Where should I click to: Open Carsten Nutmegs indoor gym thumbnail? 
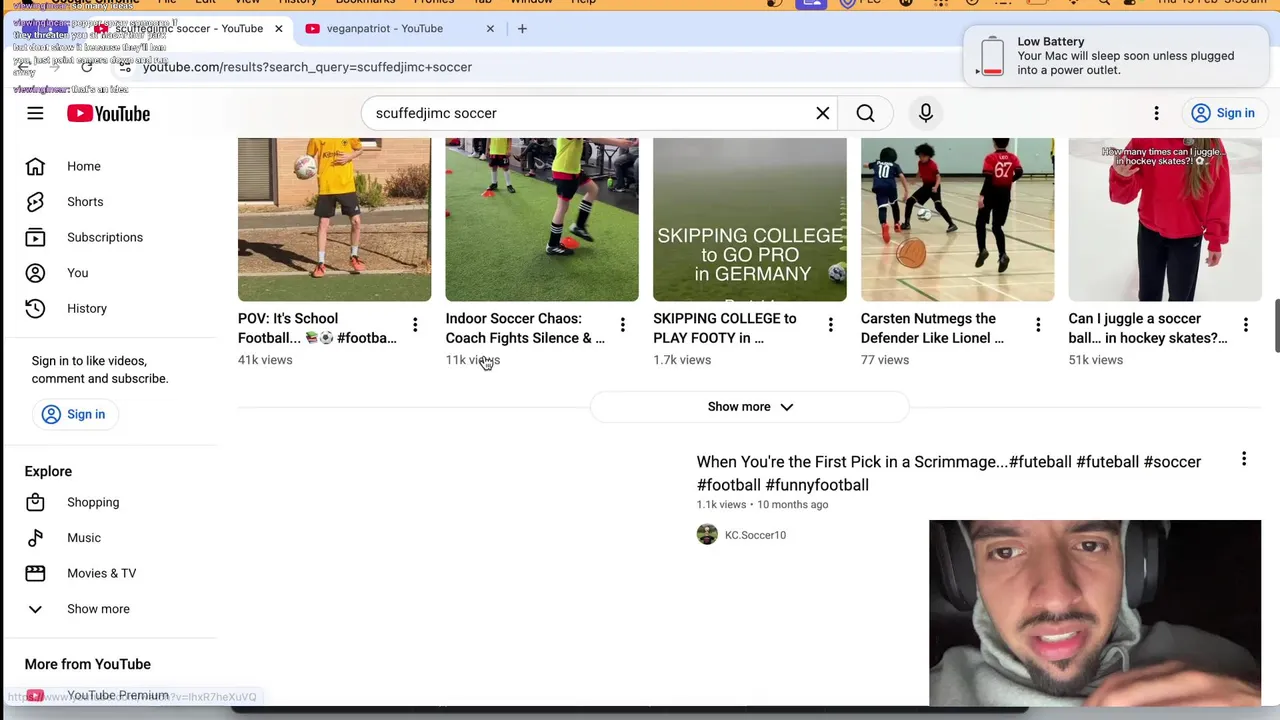pyautogui.click(x=957, y=220)
